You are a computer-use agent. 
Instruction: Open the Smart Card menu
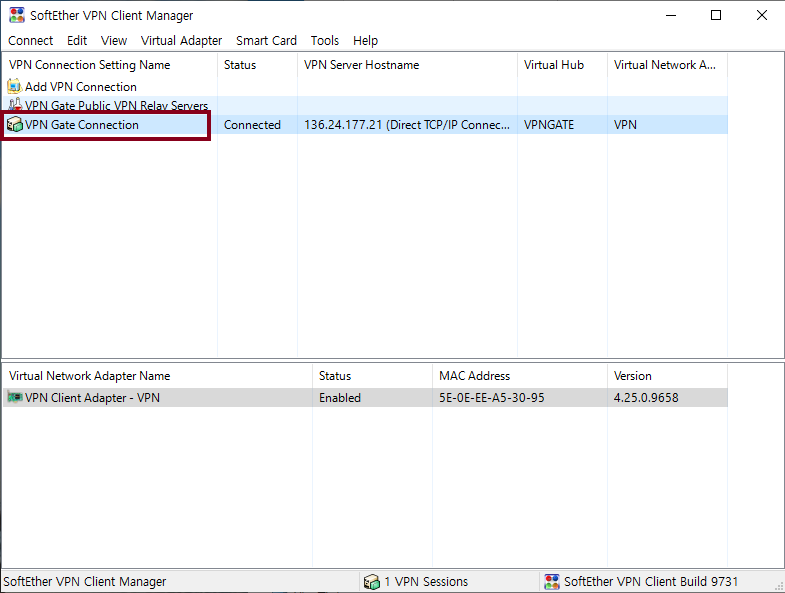266,41
